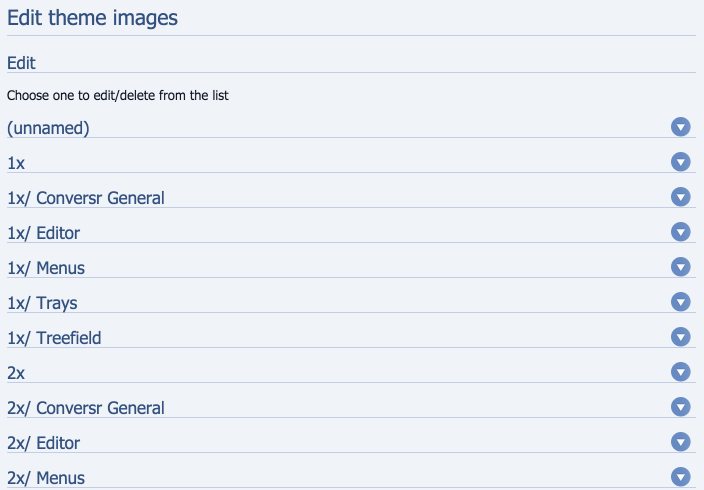Expand the (unnamed) row arrow icon
This screenshot has height=490, width=704.
[681, 127]
